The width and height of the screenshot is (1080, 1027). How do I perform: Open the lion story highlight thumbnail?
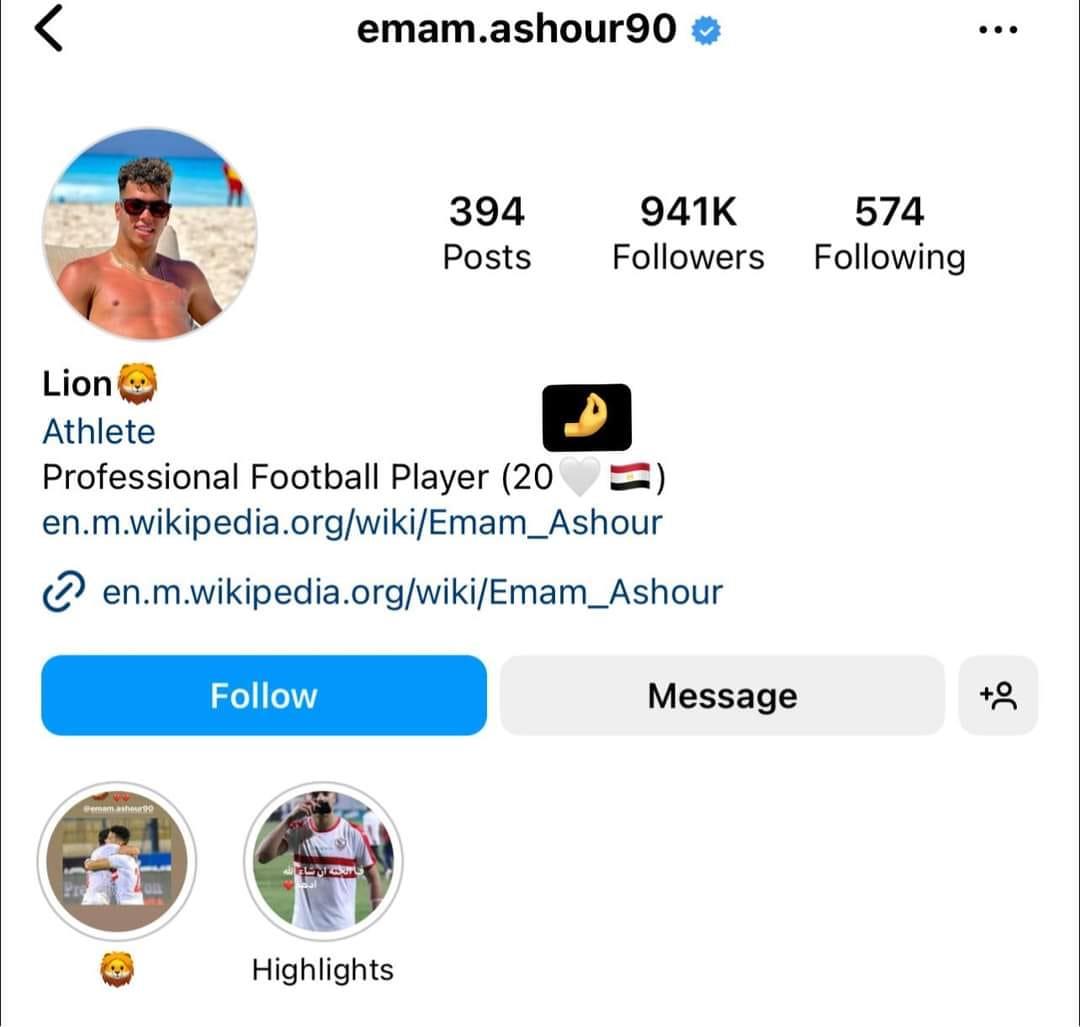(x=117, y=861)
